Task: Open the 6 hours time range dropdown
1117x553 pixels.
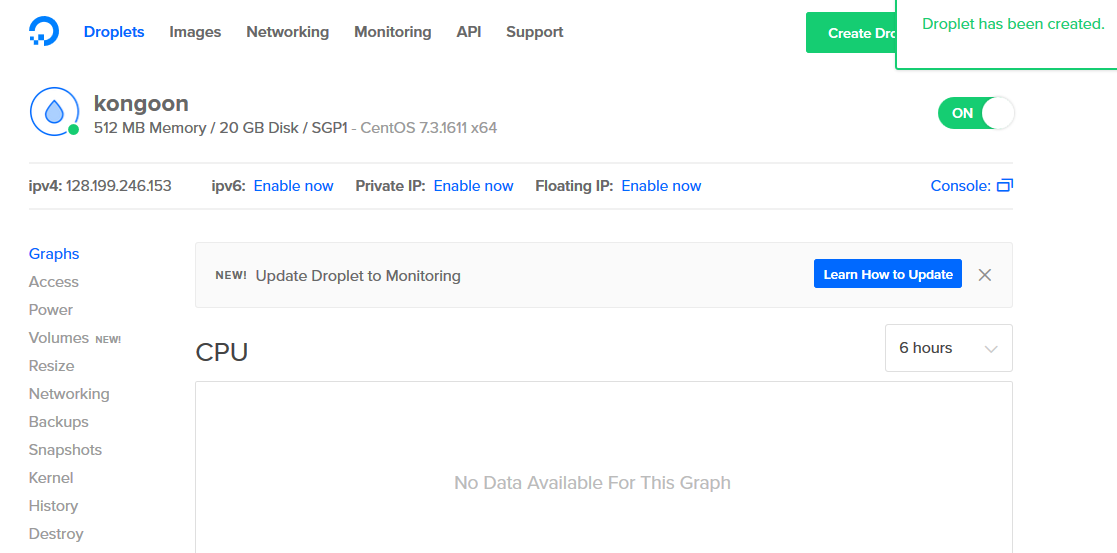Action: coord(948,348)
